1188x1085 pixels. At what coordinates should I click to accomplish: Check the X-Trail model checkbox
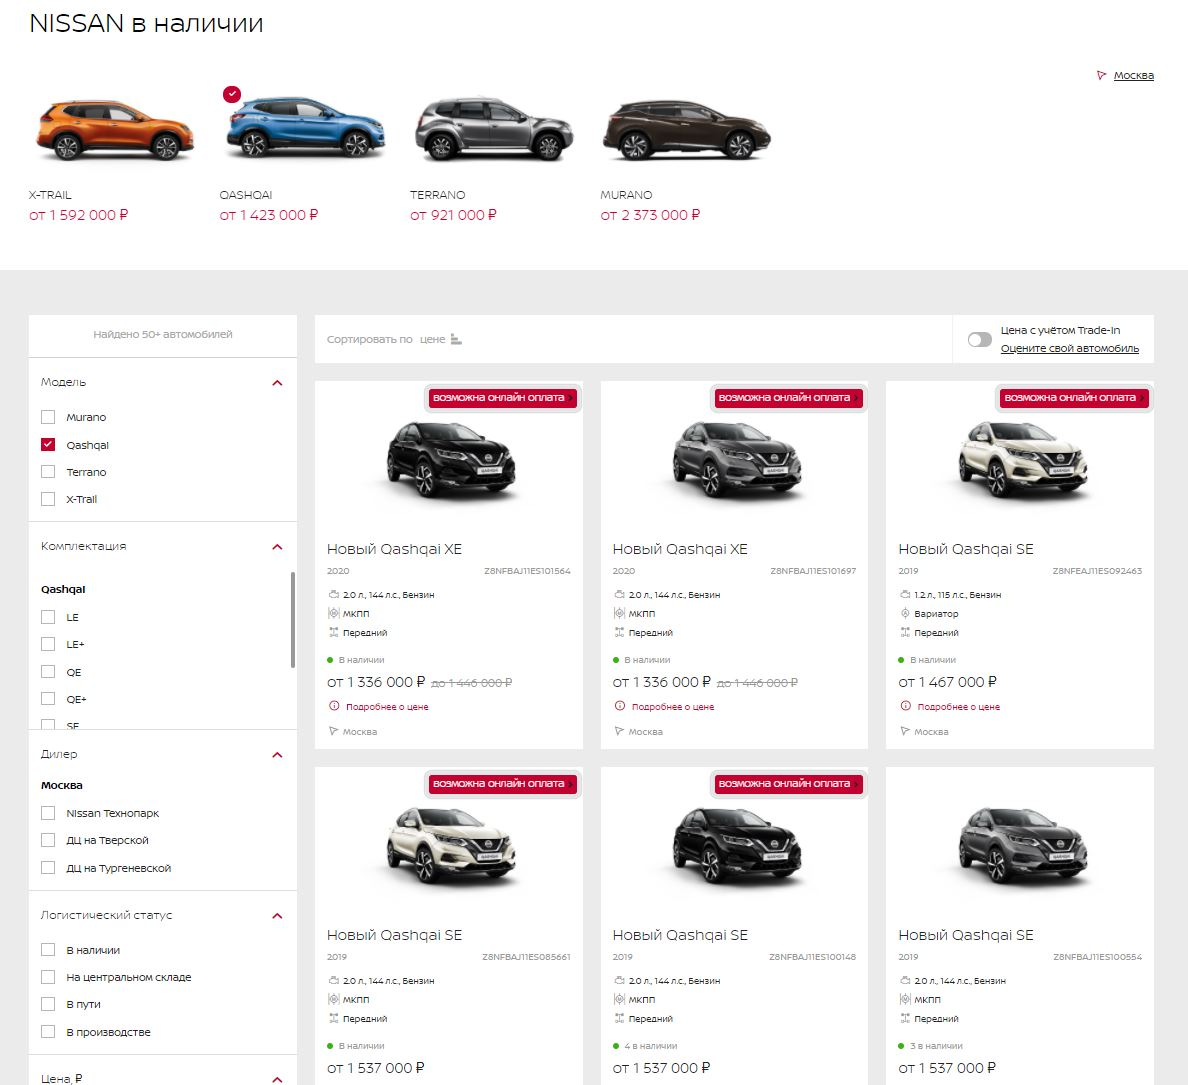[x=48, y=499]
